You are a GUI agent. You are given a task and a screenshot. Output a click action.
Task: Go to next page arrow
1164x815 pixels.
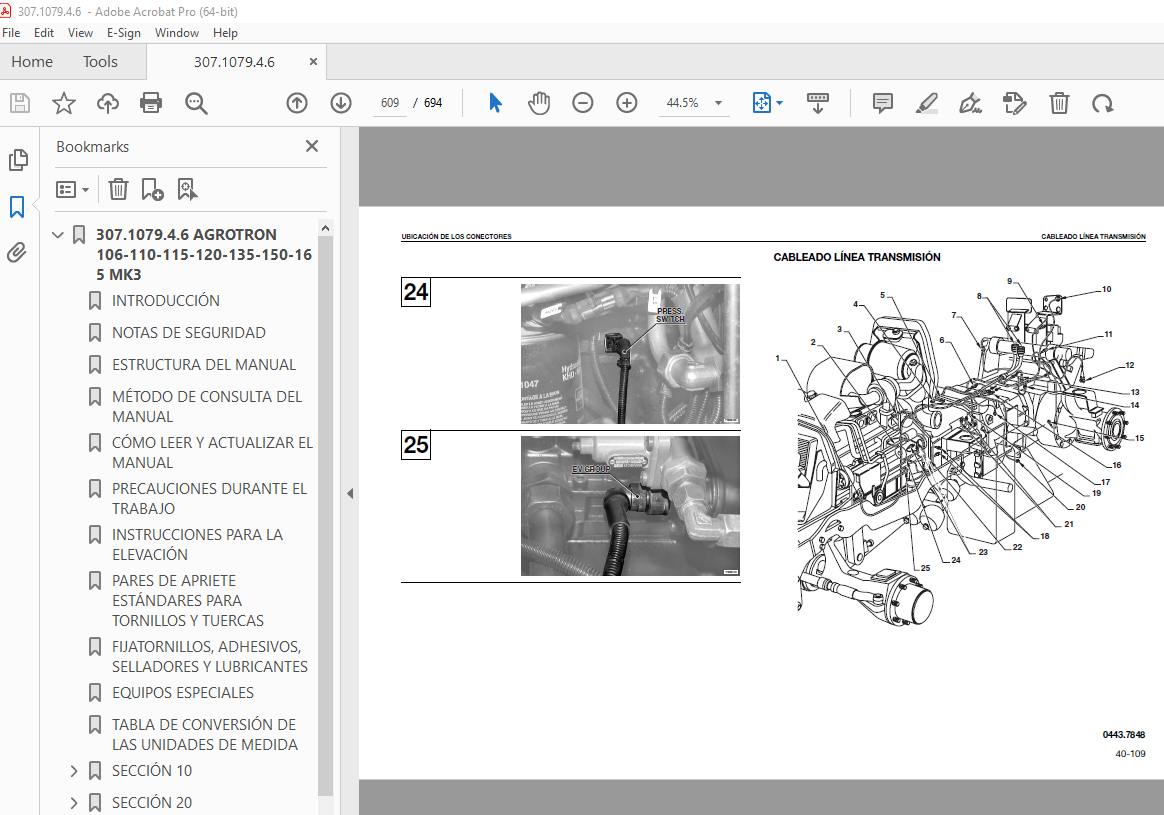(x=341, y=103)
